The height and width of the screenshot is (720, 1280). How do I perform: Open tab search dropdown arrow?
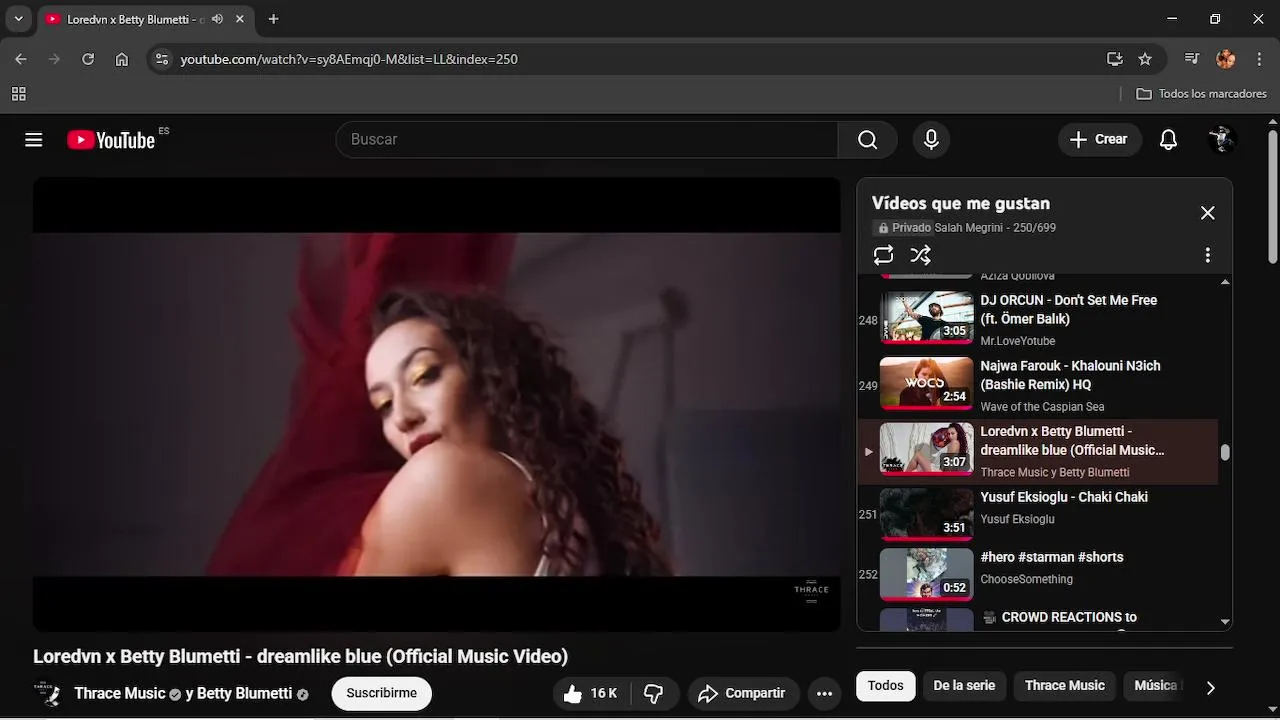(18, 19)
